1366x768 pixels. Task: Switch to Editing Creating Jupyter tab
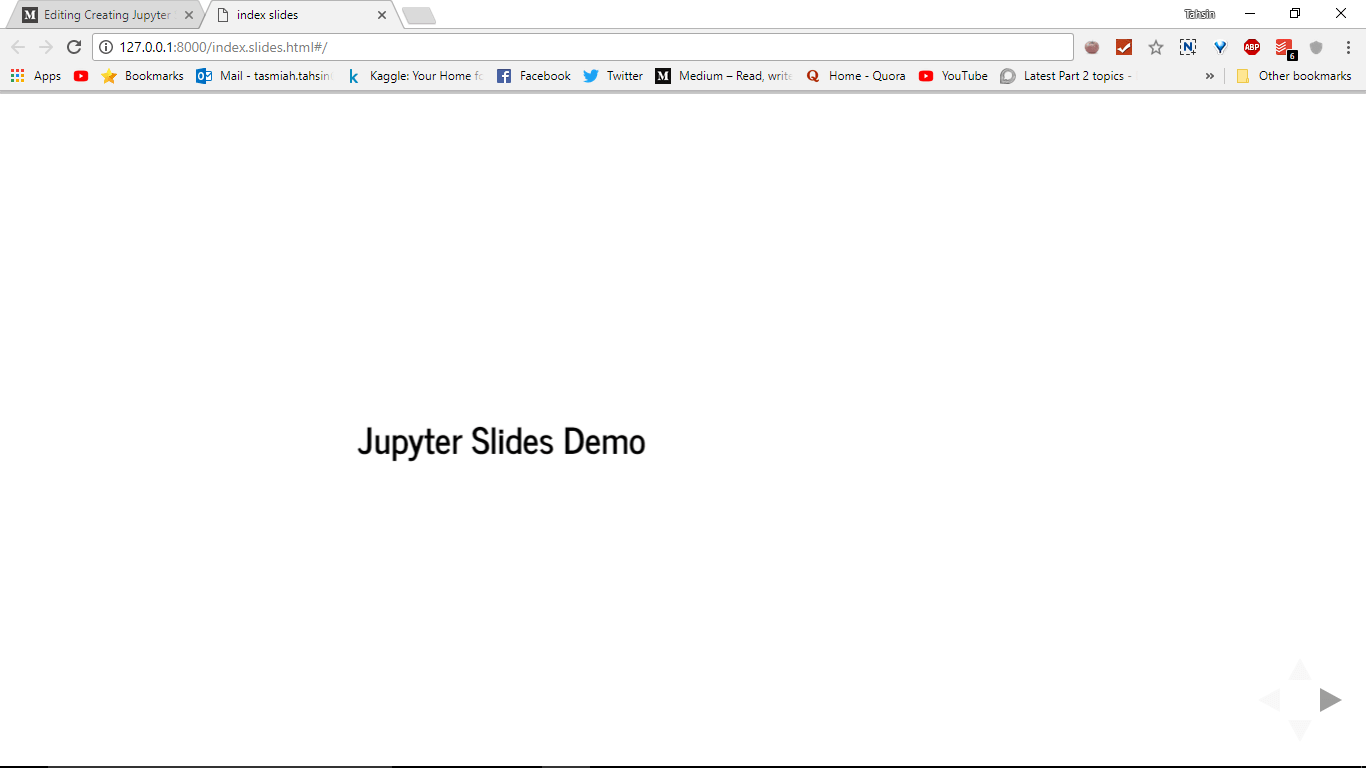[107, 15]
